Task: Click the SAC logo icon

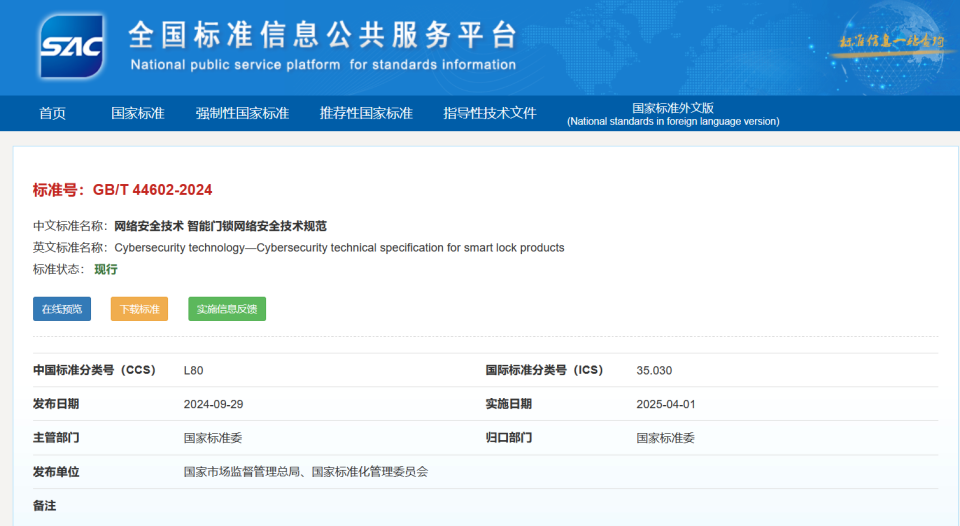Action: pyautogui.click(x=72, y=47)
